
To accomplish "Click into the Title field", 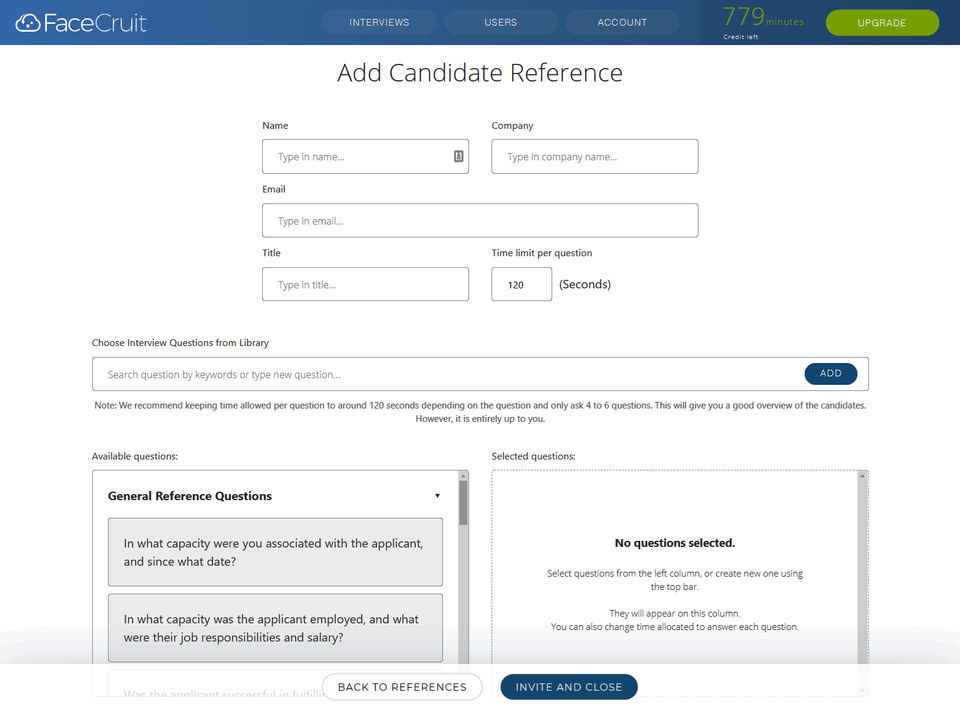I will coord(365,285).
